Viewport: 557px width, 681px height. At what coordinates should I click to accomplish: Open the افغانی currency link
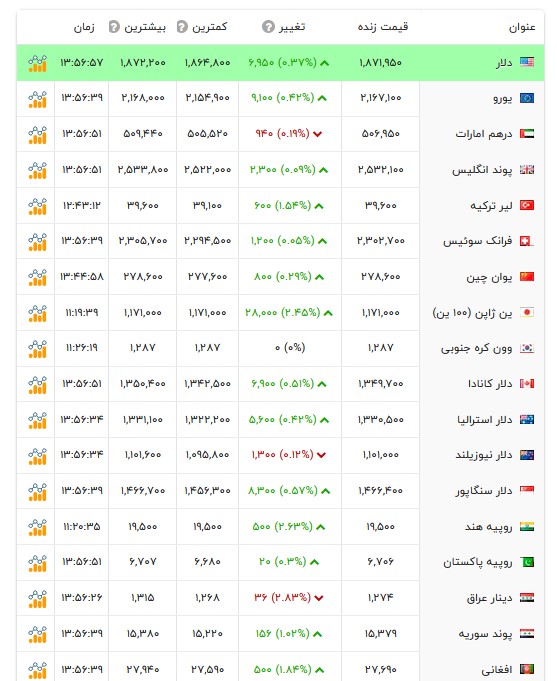(x=497, y=670)
